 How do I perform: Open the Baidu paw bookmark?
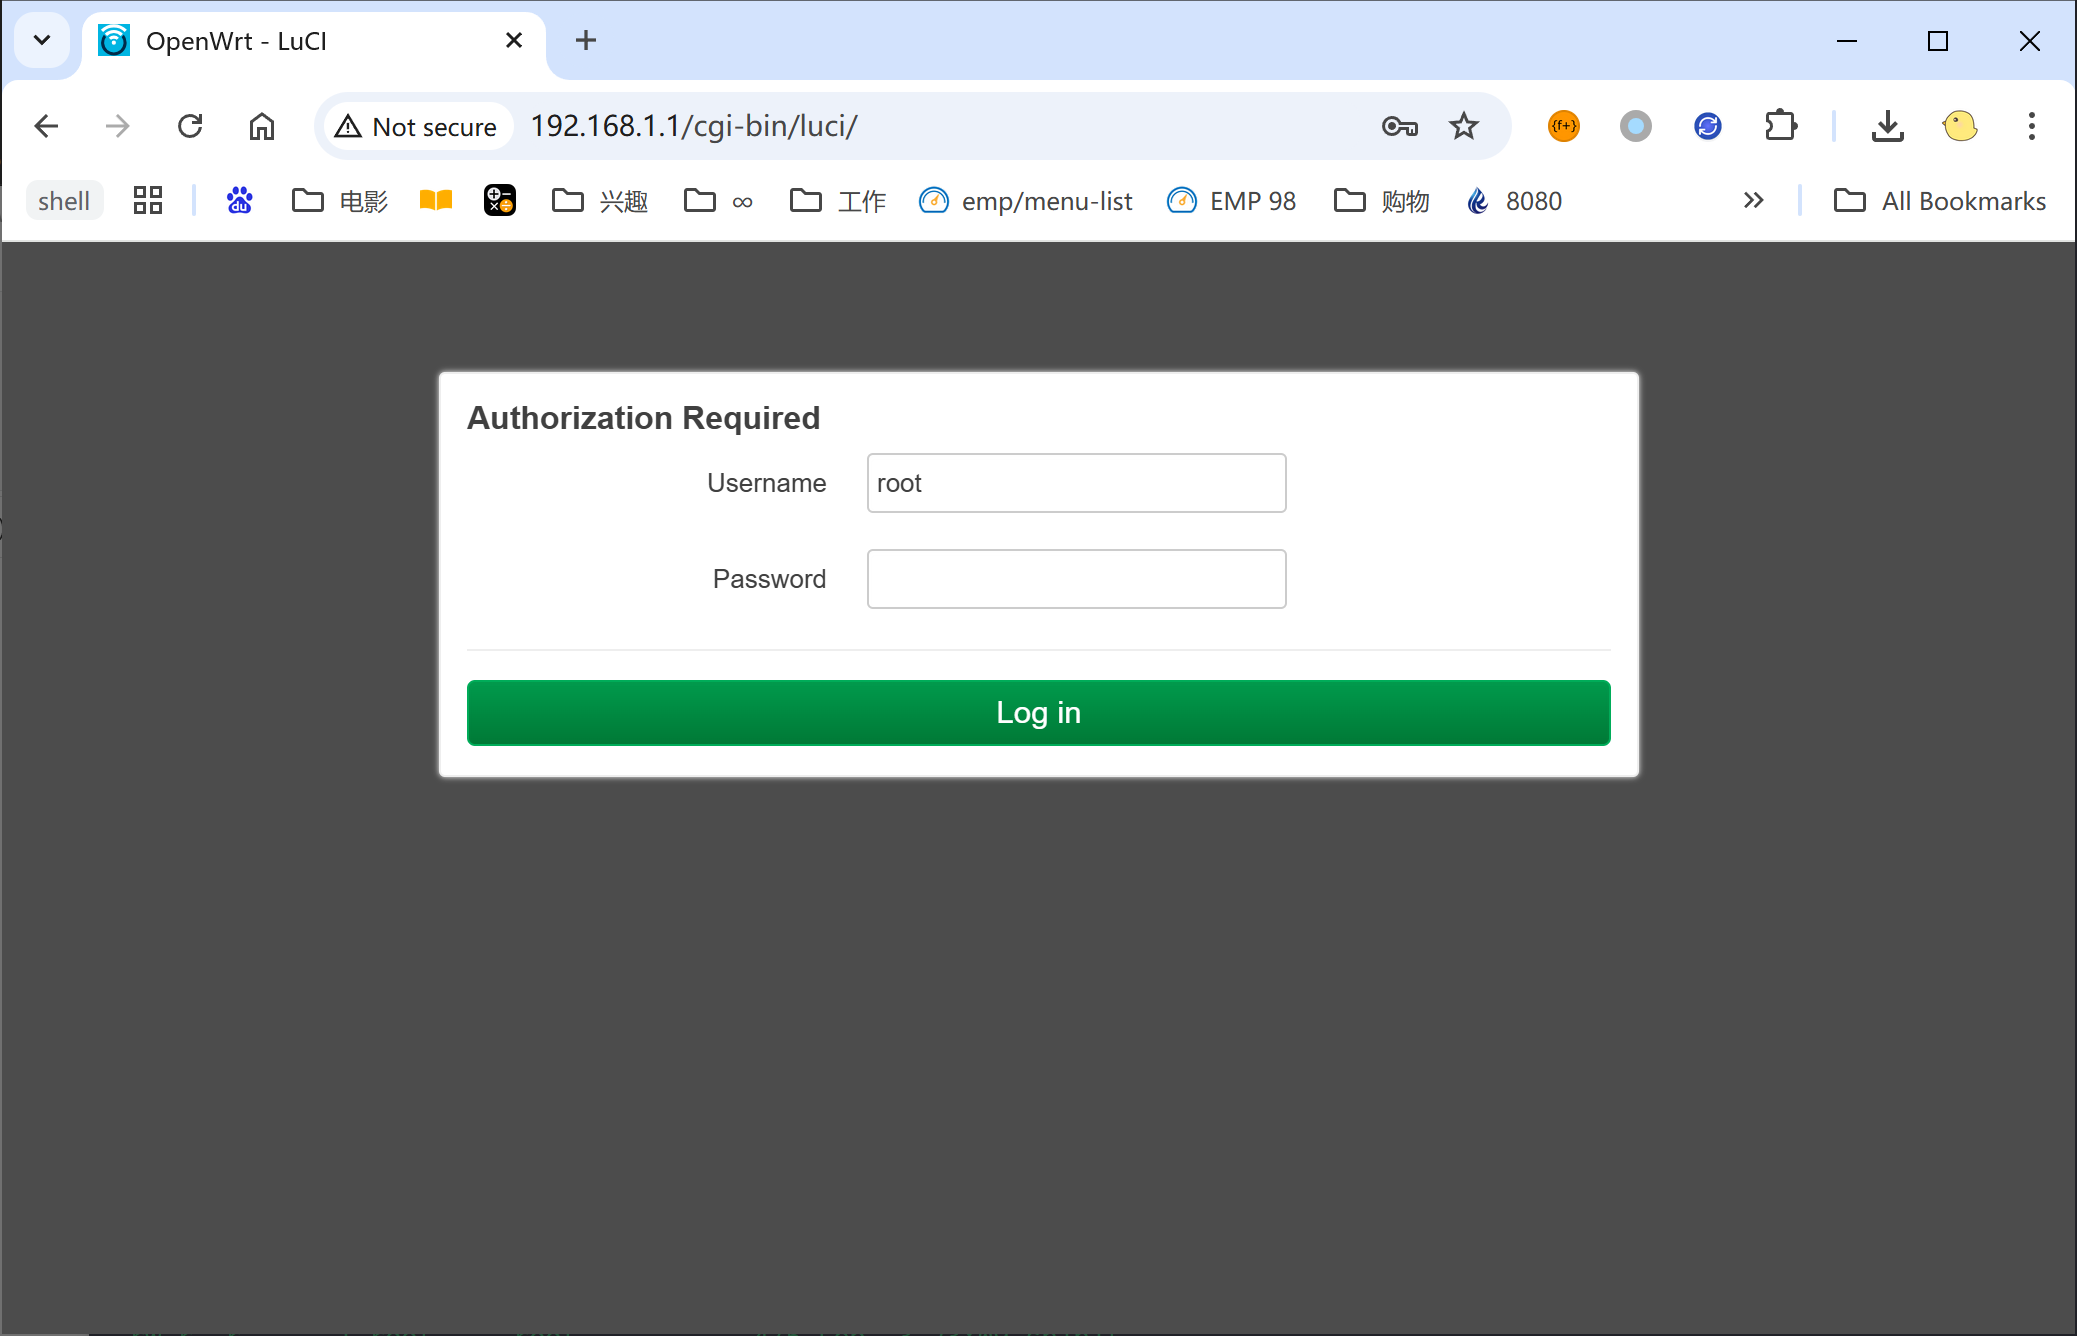pos(240,201)
